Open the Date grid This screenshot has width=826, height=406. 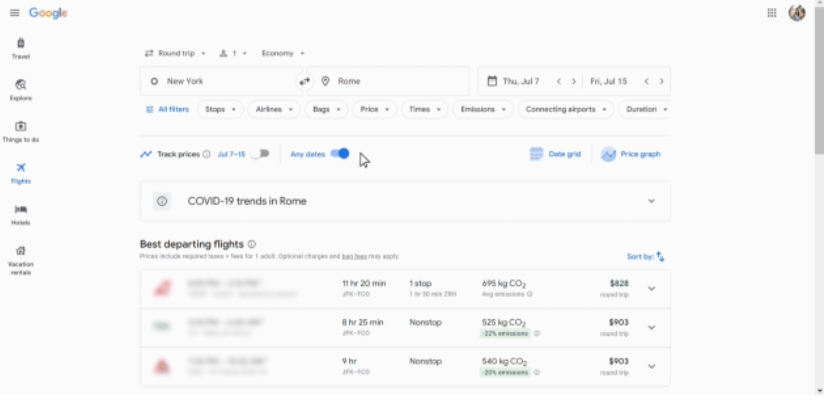click(x=555, y=154)
